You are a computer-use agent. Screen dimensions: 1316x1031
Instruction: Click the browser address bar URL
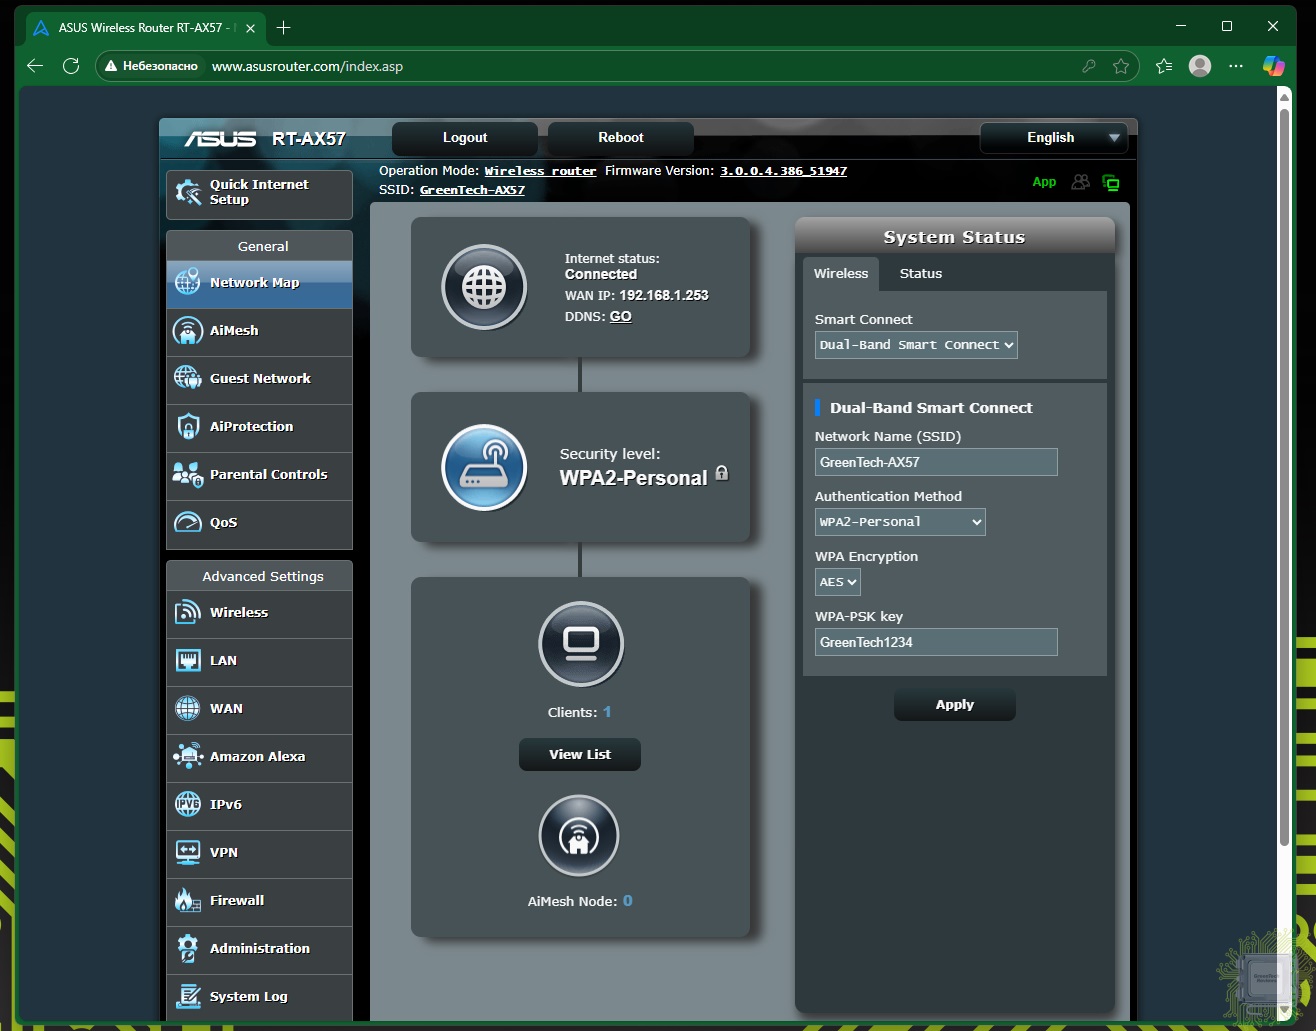point(307,66)
